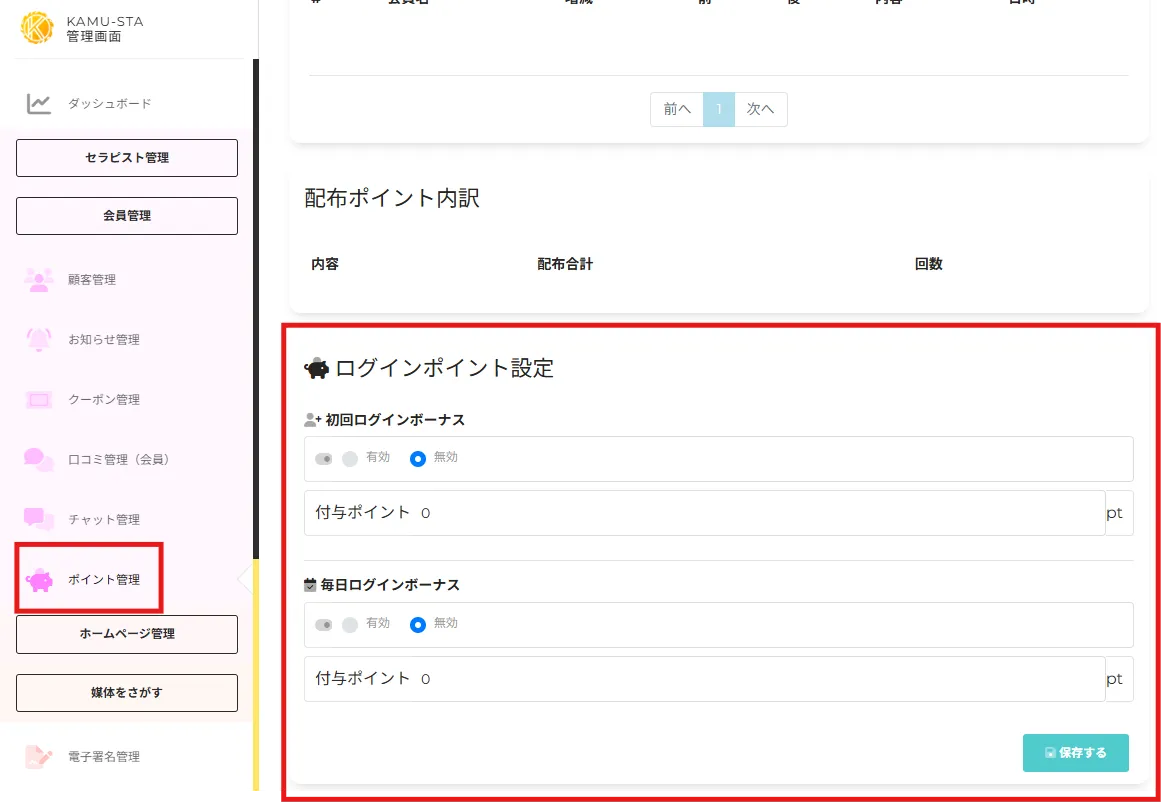Screen dimensions: 1161x803
Task: Expand the ホームページ管理 section
Action: pyautogui.click(x=127, y=634)
